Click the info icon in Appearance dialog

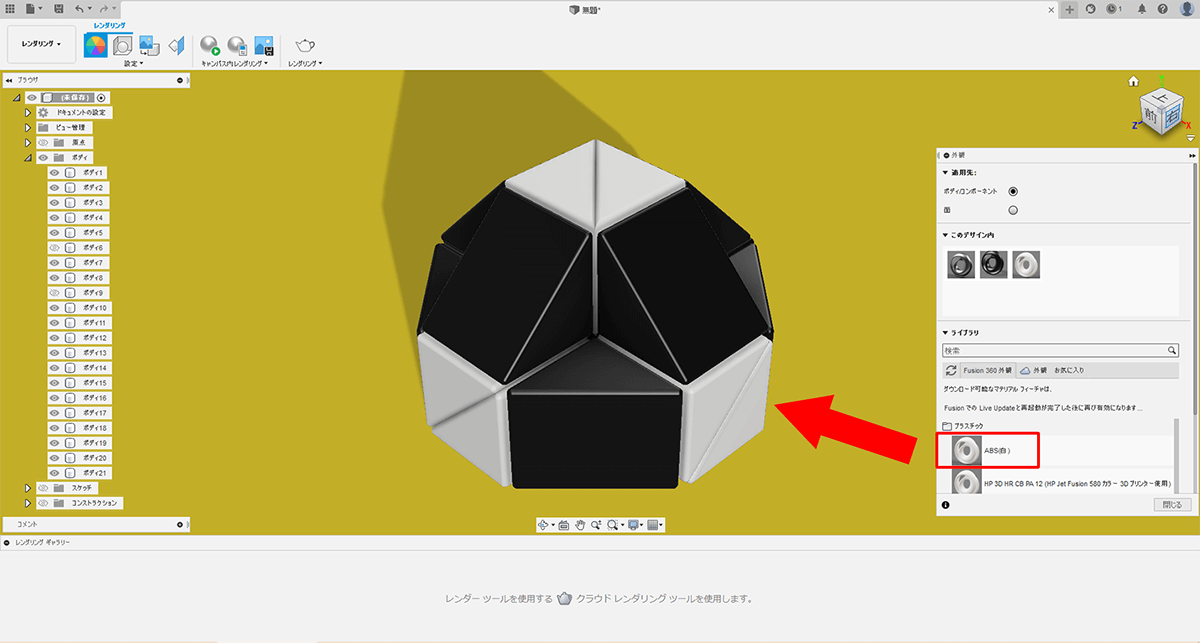pos(946,506)
